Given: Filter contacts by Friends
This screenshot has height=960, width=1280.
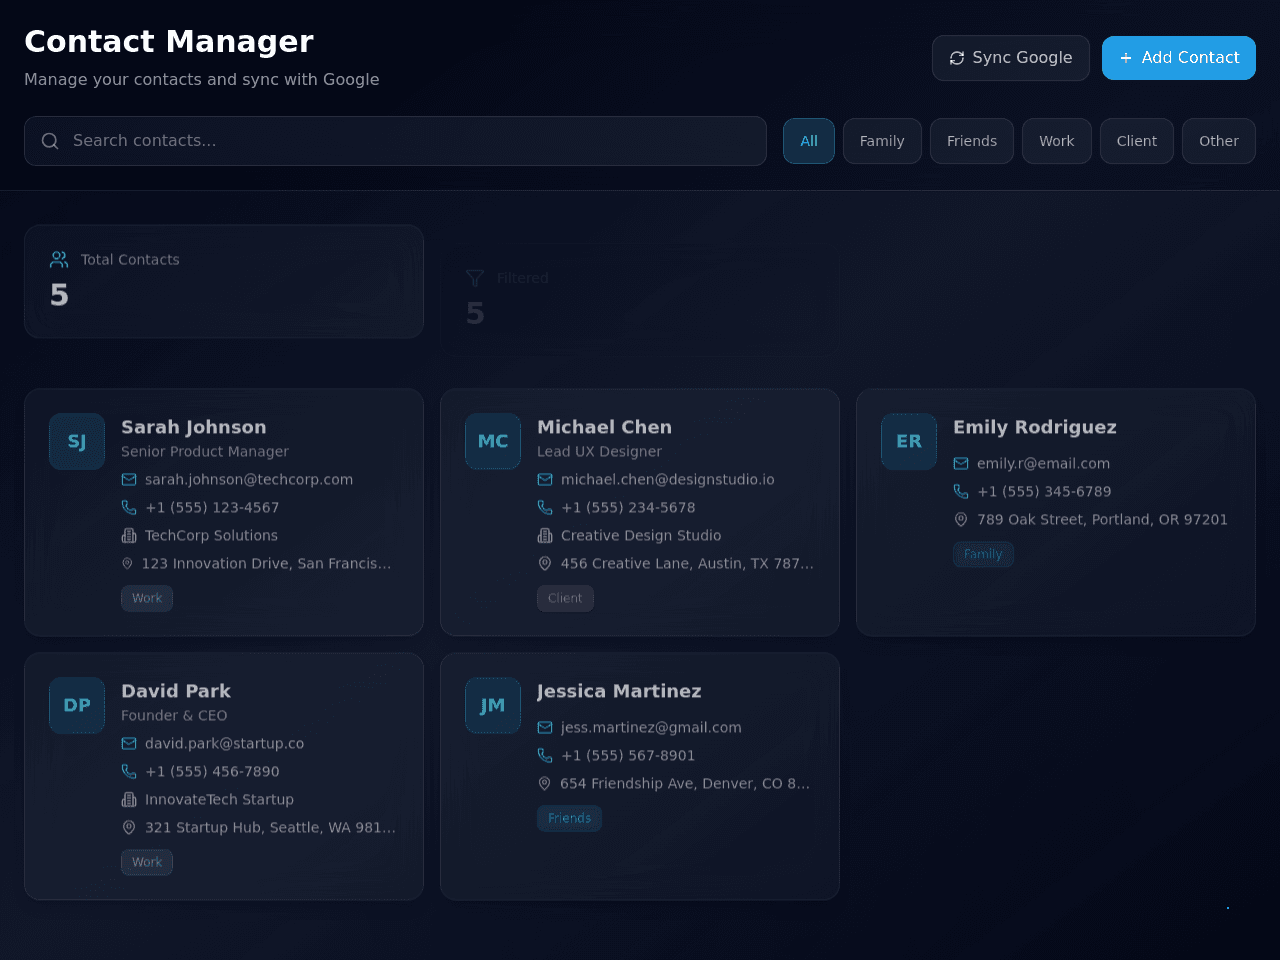Looking at the screenshot, I should click(972, 141).
